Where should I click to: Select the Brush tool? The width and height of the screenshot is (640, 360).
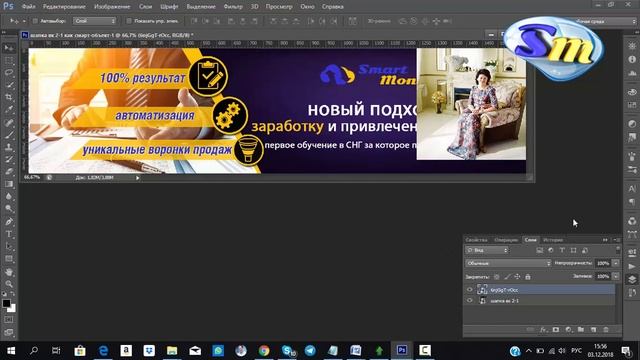coord(9,134)
